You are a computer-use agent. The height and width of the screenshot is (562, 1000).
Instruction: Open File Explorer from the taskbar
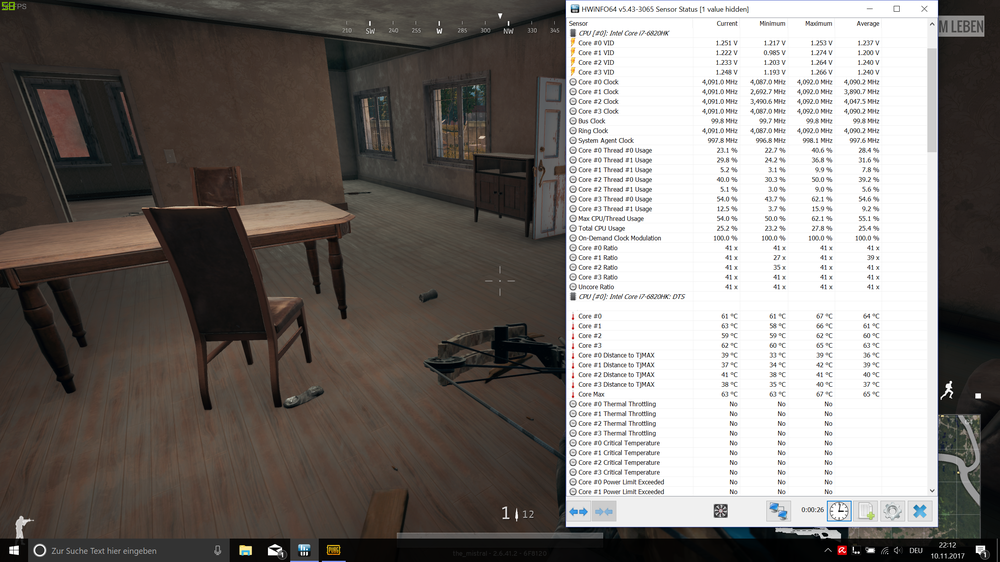(245, 550)
